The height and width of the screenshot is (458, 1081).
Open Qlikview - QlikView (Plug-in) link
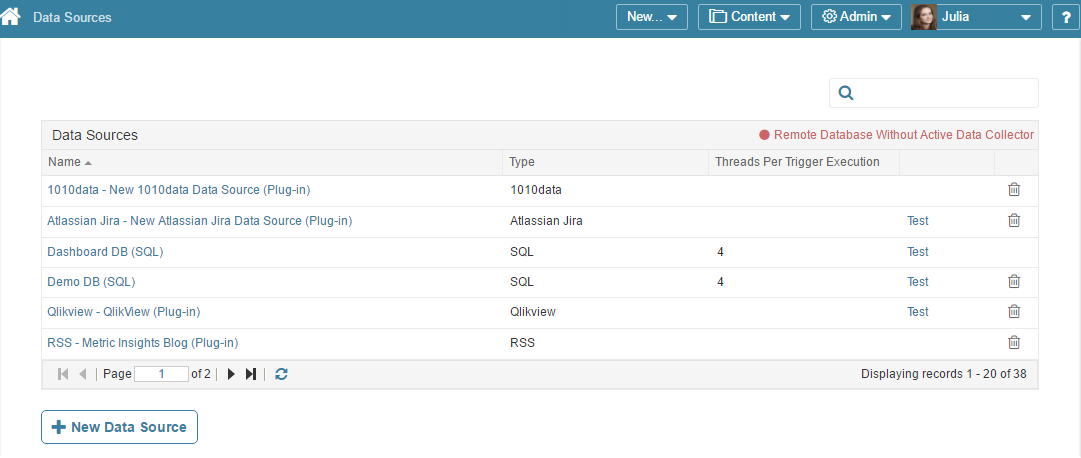coord(123,312)
